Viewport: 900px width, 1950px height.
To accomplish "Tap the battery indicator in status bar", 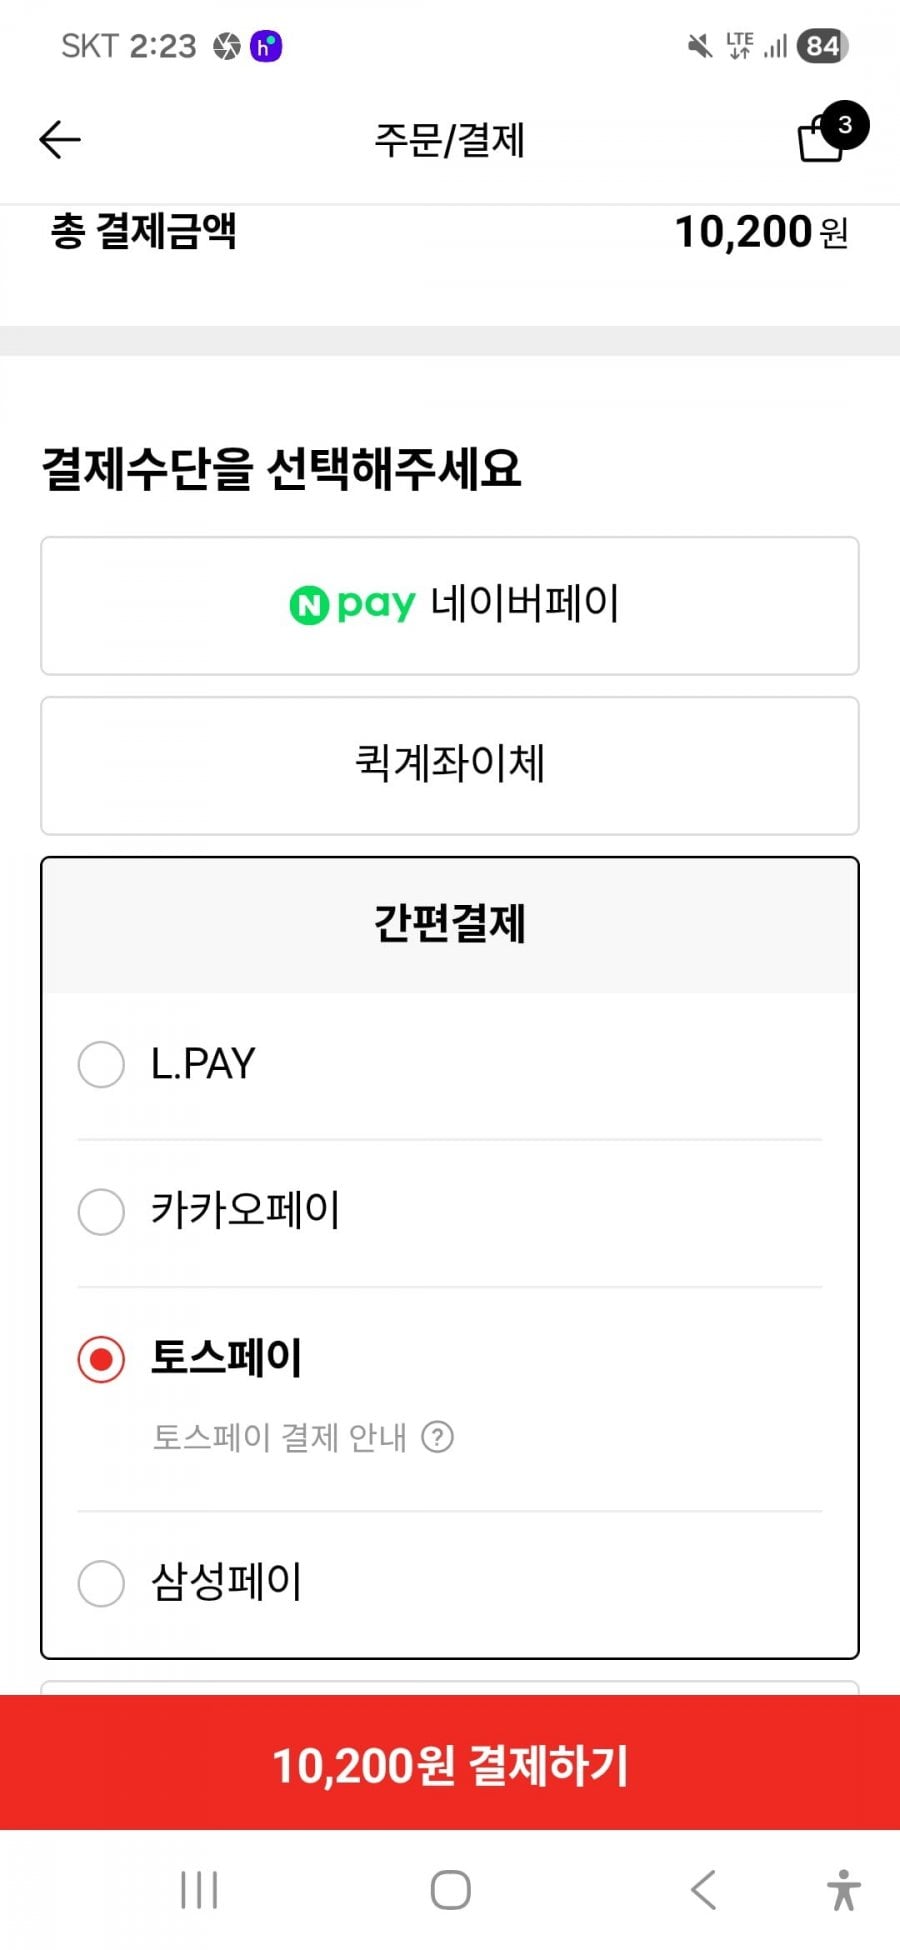I will tap(822, 46).
